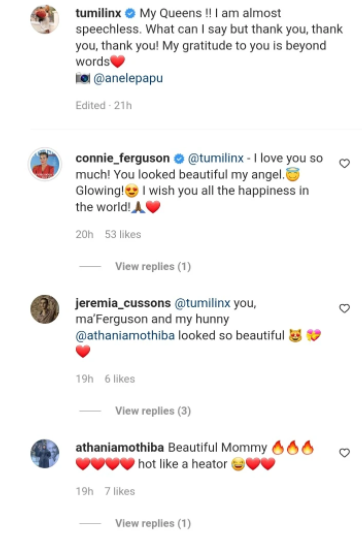Open connie_ferguson's profile picture

45,164
